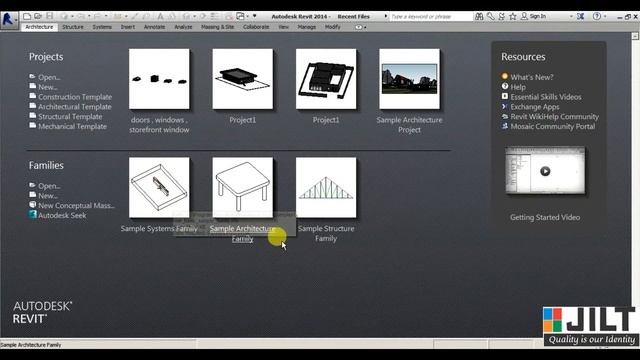The width and height of the screenshot is (640, 360).
Task: Click the scrollbar up arrow at top right
Action: [635, 36]
